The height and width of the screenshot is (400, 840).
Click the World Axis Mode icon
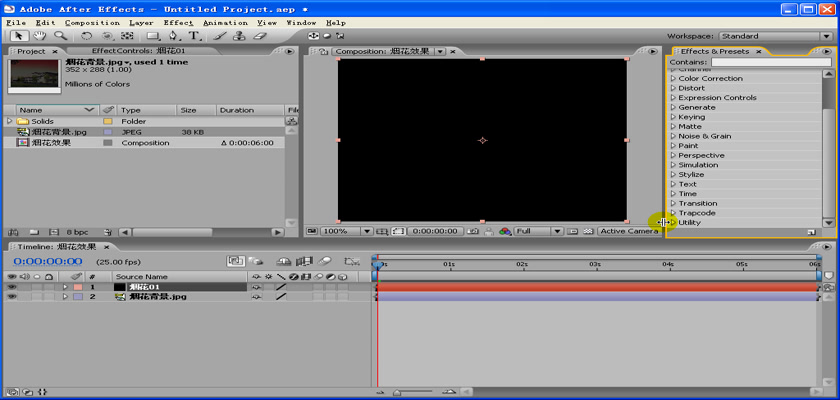point(327,36)
